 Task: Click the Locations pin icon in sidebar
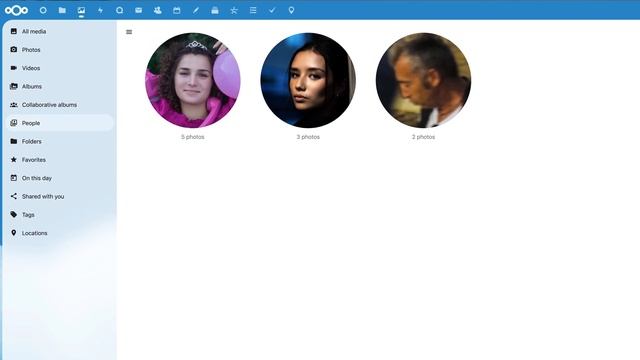14,233
